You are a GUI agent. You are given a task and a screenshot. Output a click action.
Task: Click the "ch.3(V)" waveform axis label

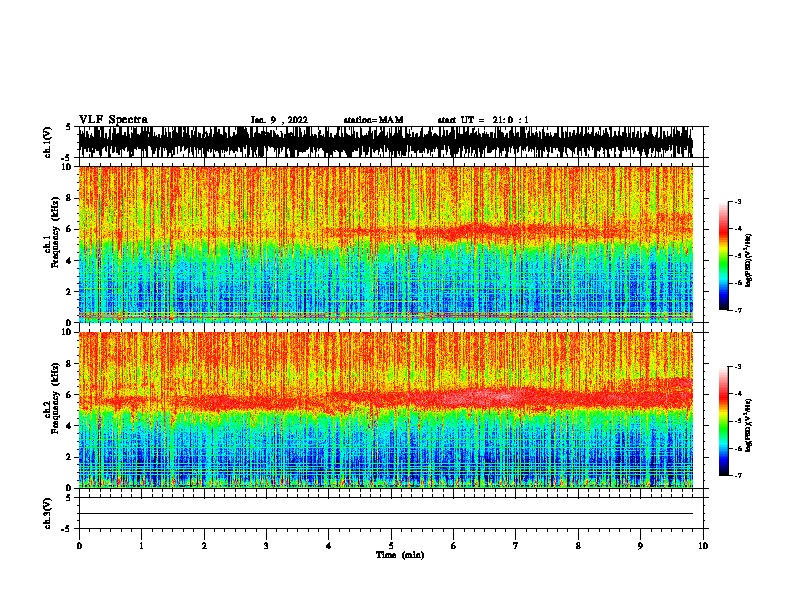tap(48, 513)
